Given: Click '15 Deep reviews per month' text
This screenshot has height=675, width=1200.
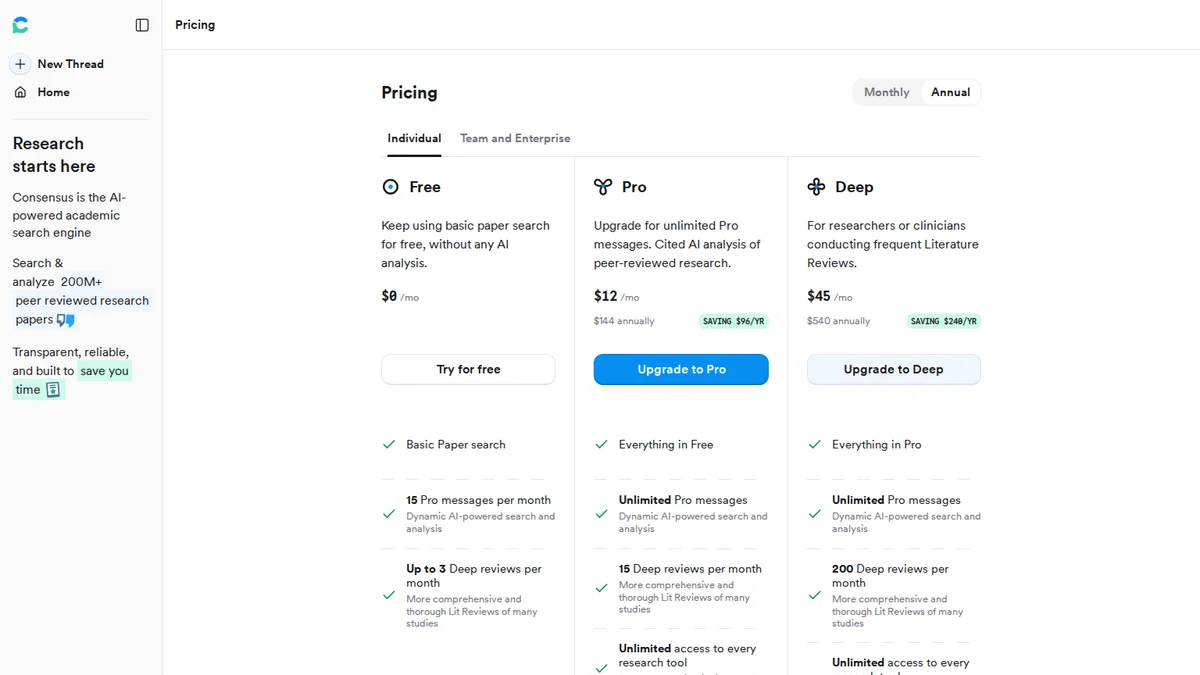Looking at the screenshot, I should [x=690, y=569].
